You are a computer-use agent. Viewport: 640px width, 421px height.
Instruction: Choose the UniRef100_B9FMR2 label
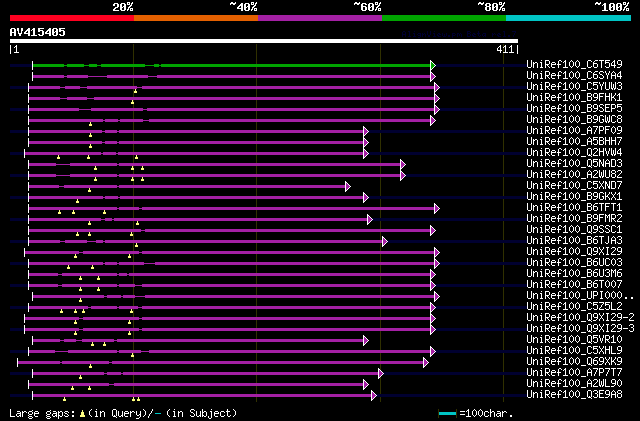(574, 219)
